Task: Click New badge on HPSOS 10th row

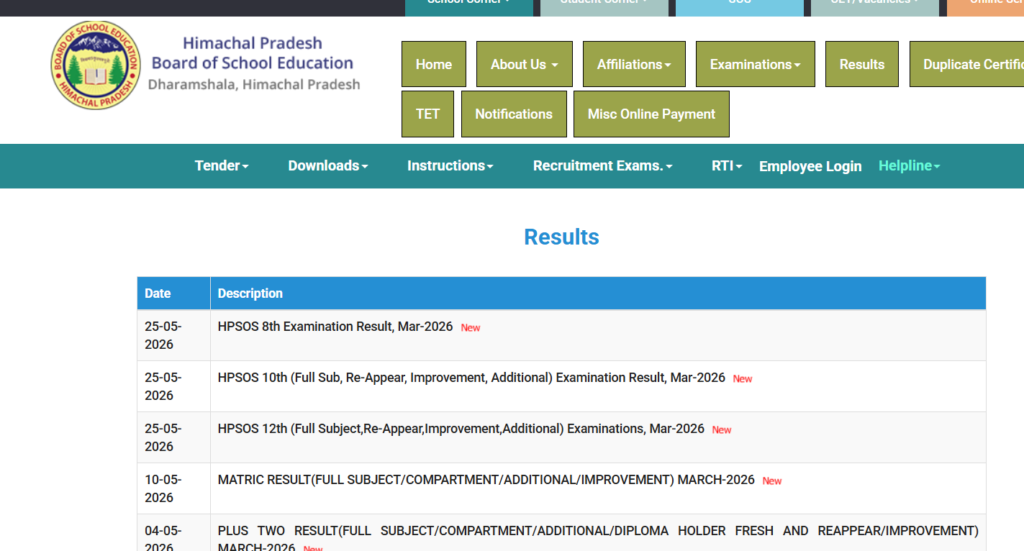Action: 743,379
